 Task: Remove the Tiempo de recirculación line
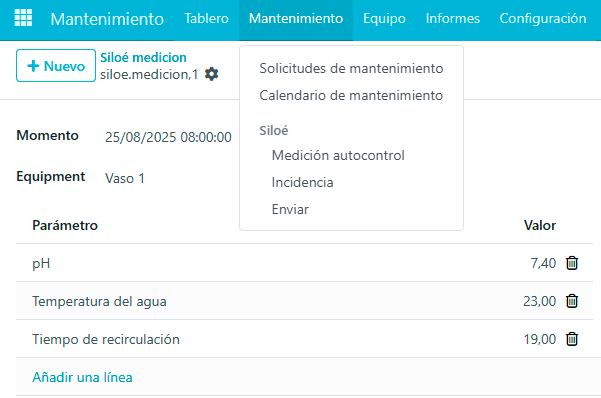click(x=572, y=339)
